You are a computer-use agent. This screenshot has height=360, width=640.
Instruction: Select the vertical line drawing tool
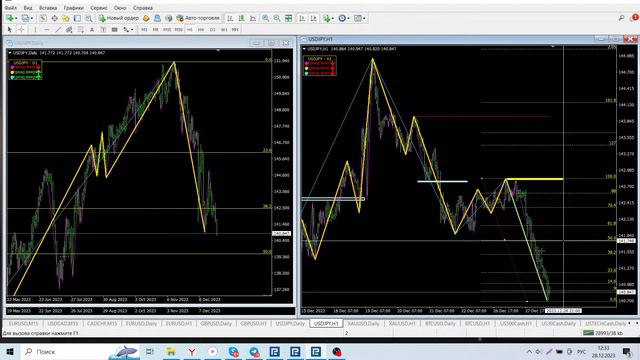click(x=35, y=29)
